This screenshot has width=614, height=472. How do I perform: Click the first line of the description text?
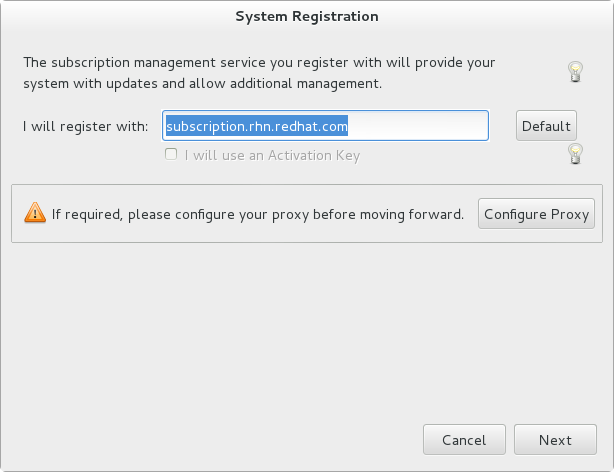(x=258, y=63)
